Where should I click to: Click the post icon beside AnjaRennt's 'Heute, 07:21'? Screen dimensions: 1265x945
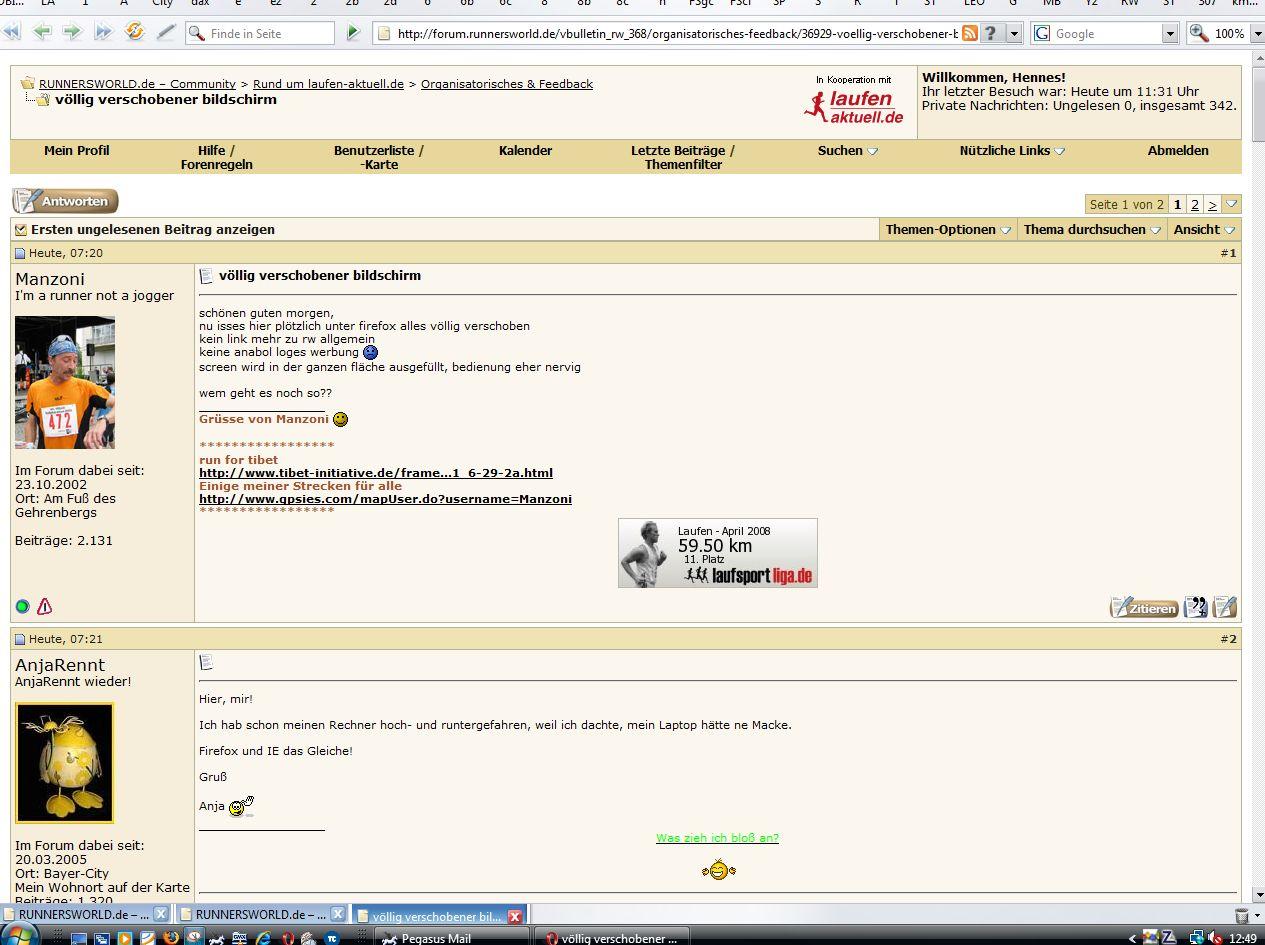pos(20,640)
